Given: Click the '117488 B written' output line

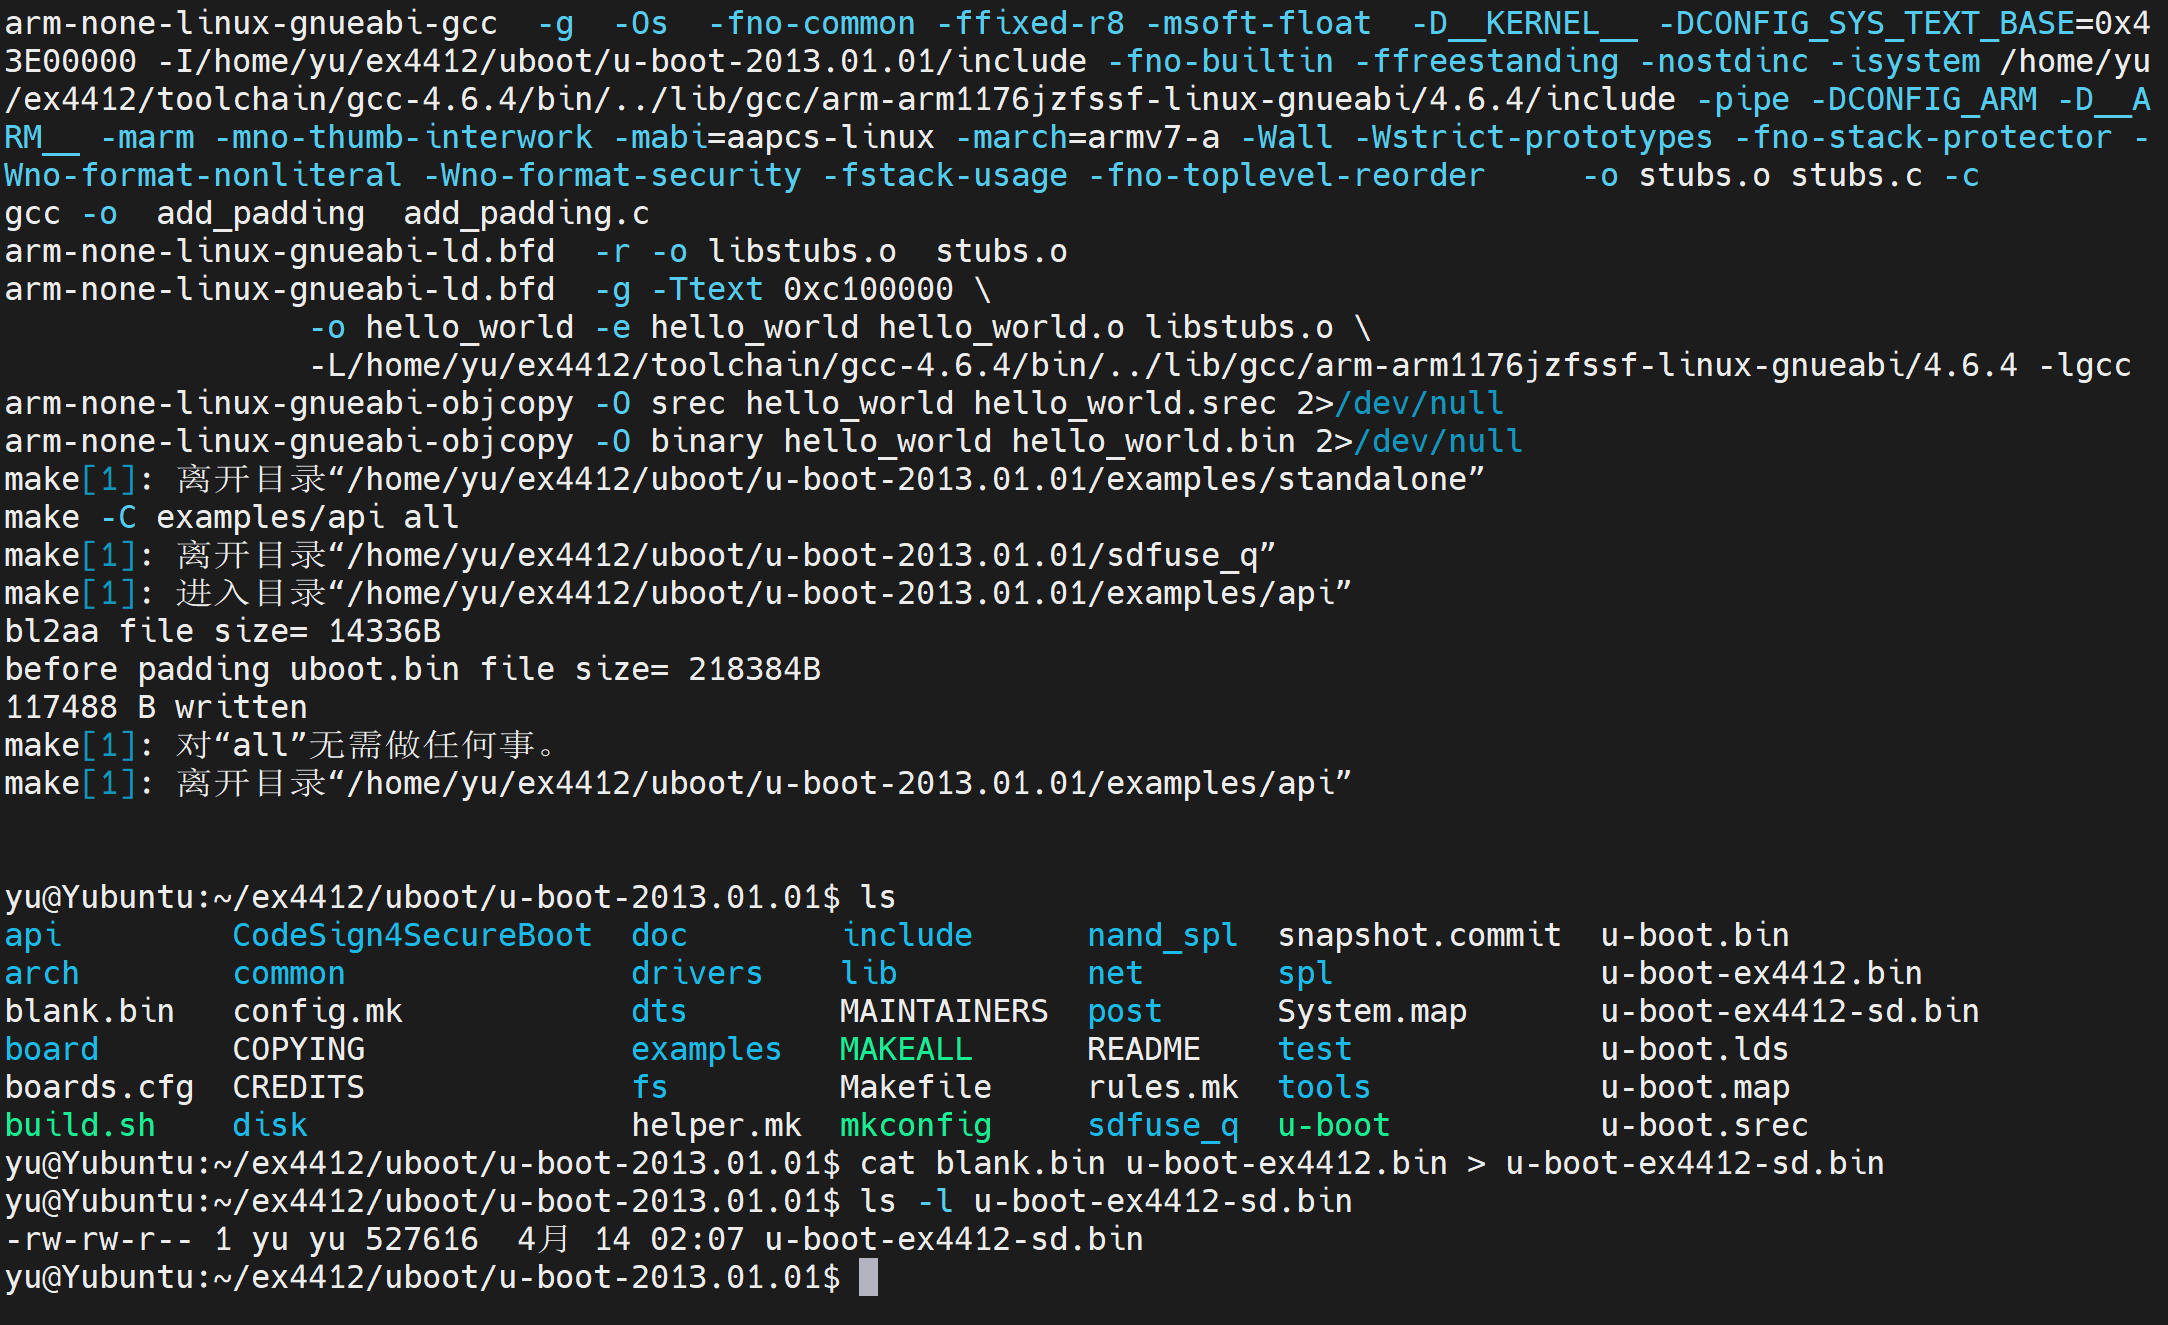Looking at the screenshot, I should [x=156, y=707].
